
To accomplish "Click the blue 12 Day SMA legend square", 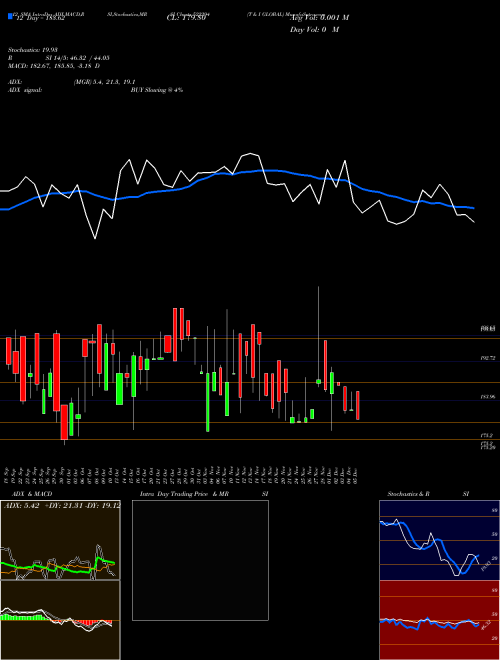I will pos(10,16).
